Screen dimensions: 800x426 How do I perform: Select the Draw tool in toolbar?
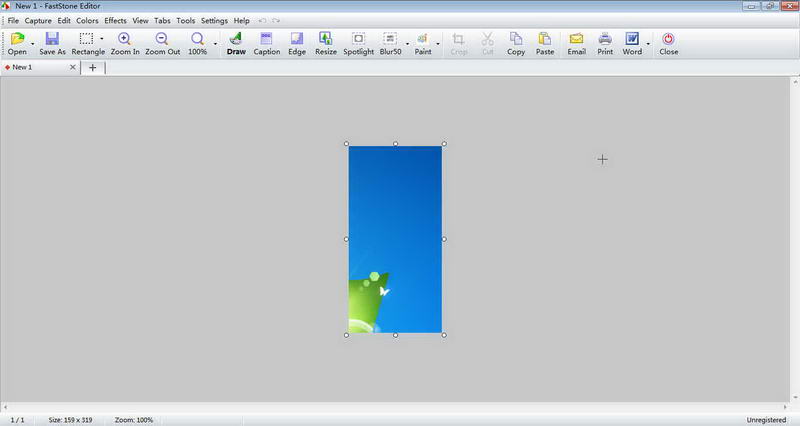(x=236, y=44)
